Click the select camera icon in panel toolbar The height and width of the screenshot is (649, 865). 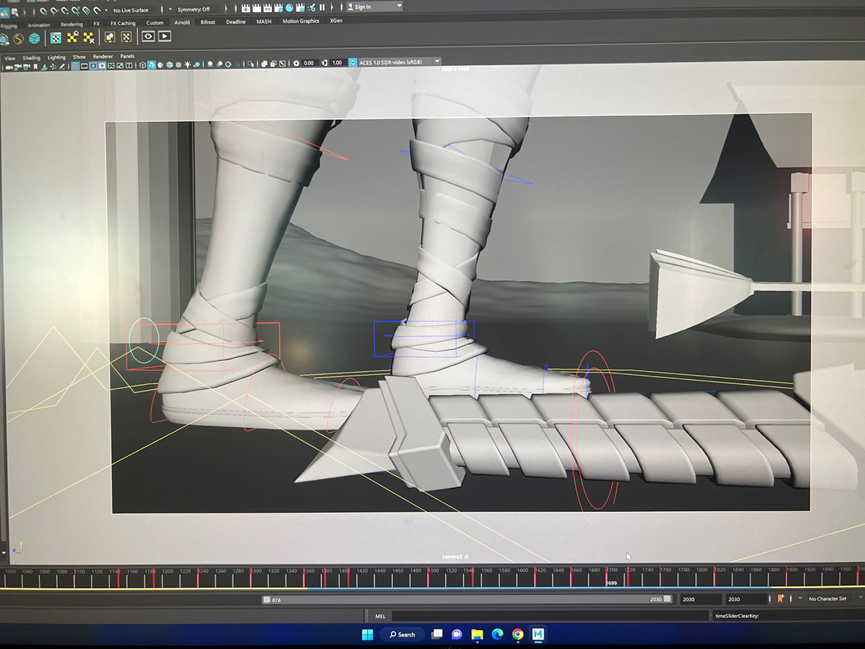pos(9,67)
